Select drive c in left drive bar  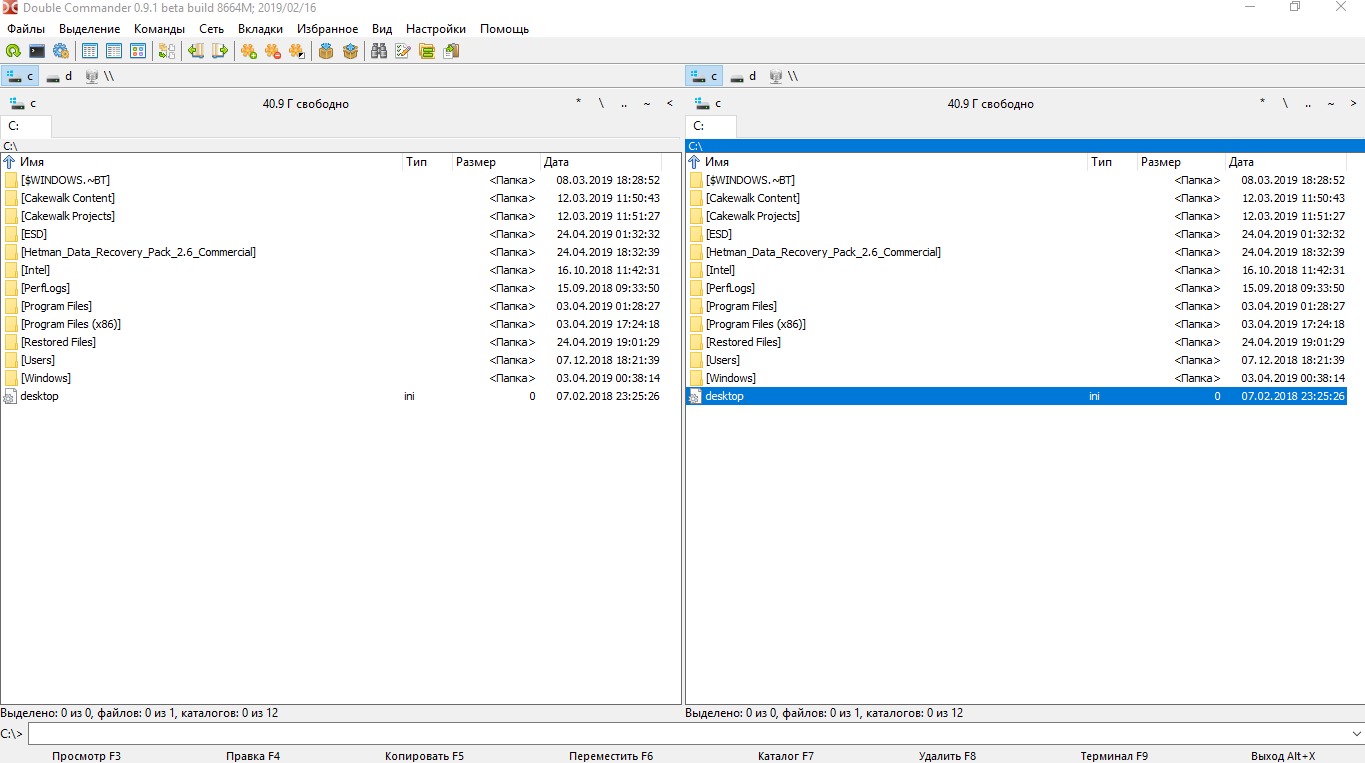pos(20,76)
